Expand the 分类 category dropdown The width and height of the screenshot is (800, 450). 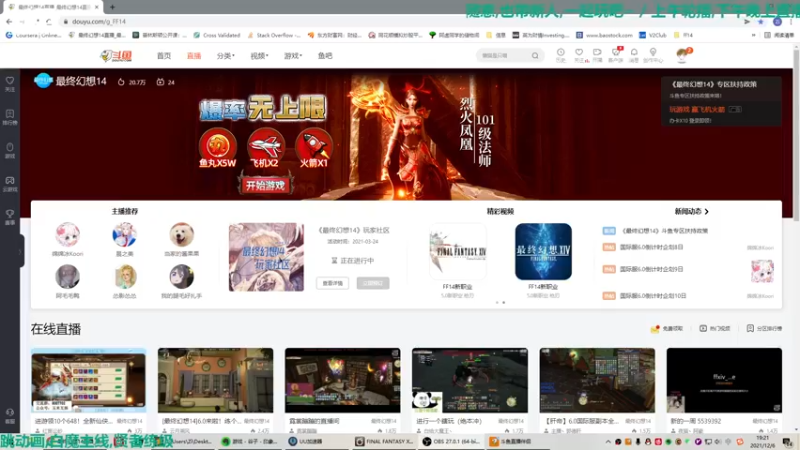tap(226, 56)
